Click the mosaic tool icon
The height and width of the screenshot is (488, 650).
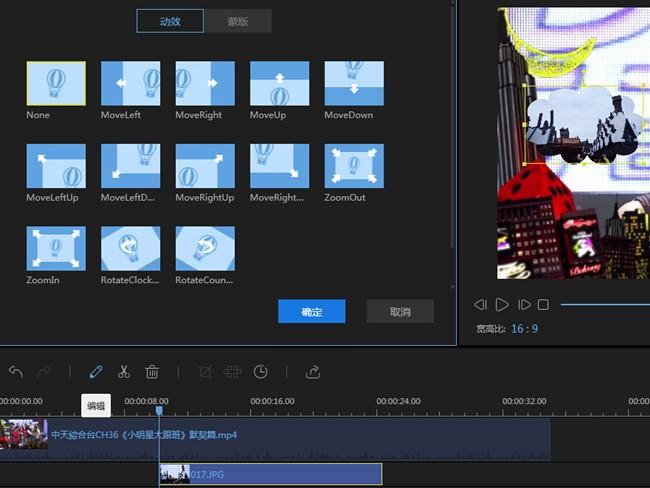coord(232,372)
